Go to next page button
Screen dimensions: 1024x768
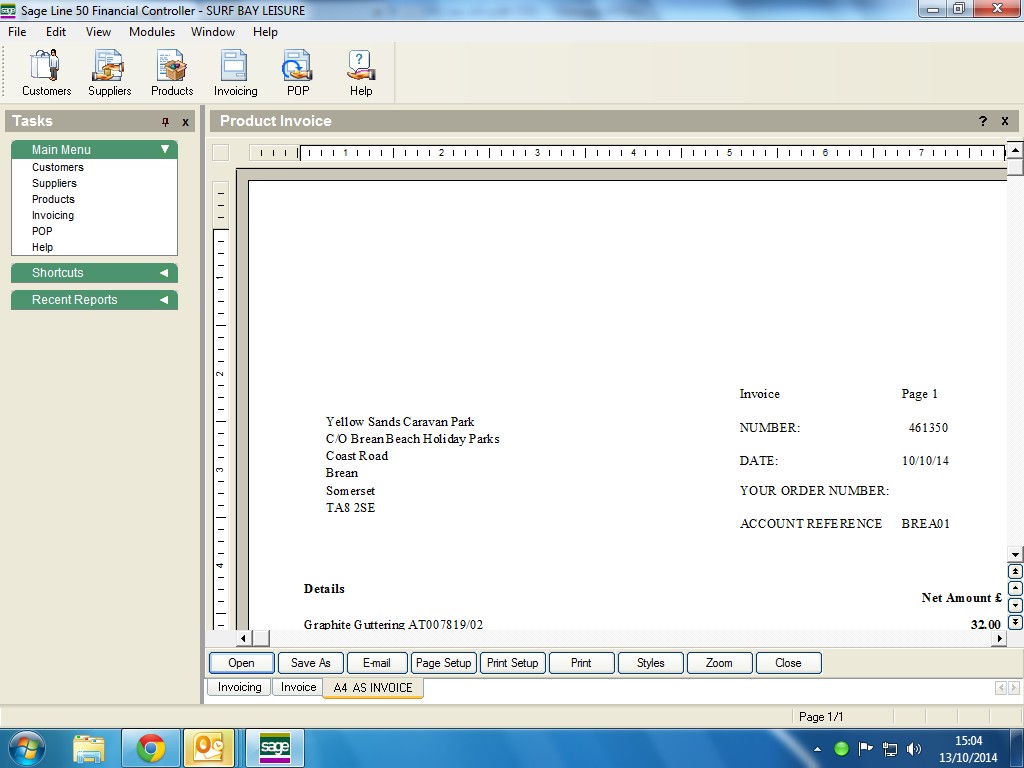coord(1015,605)
